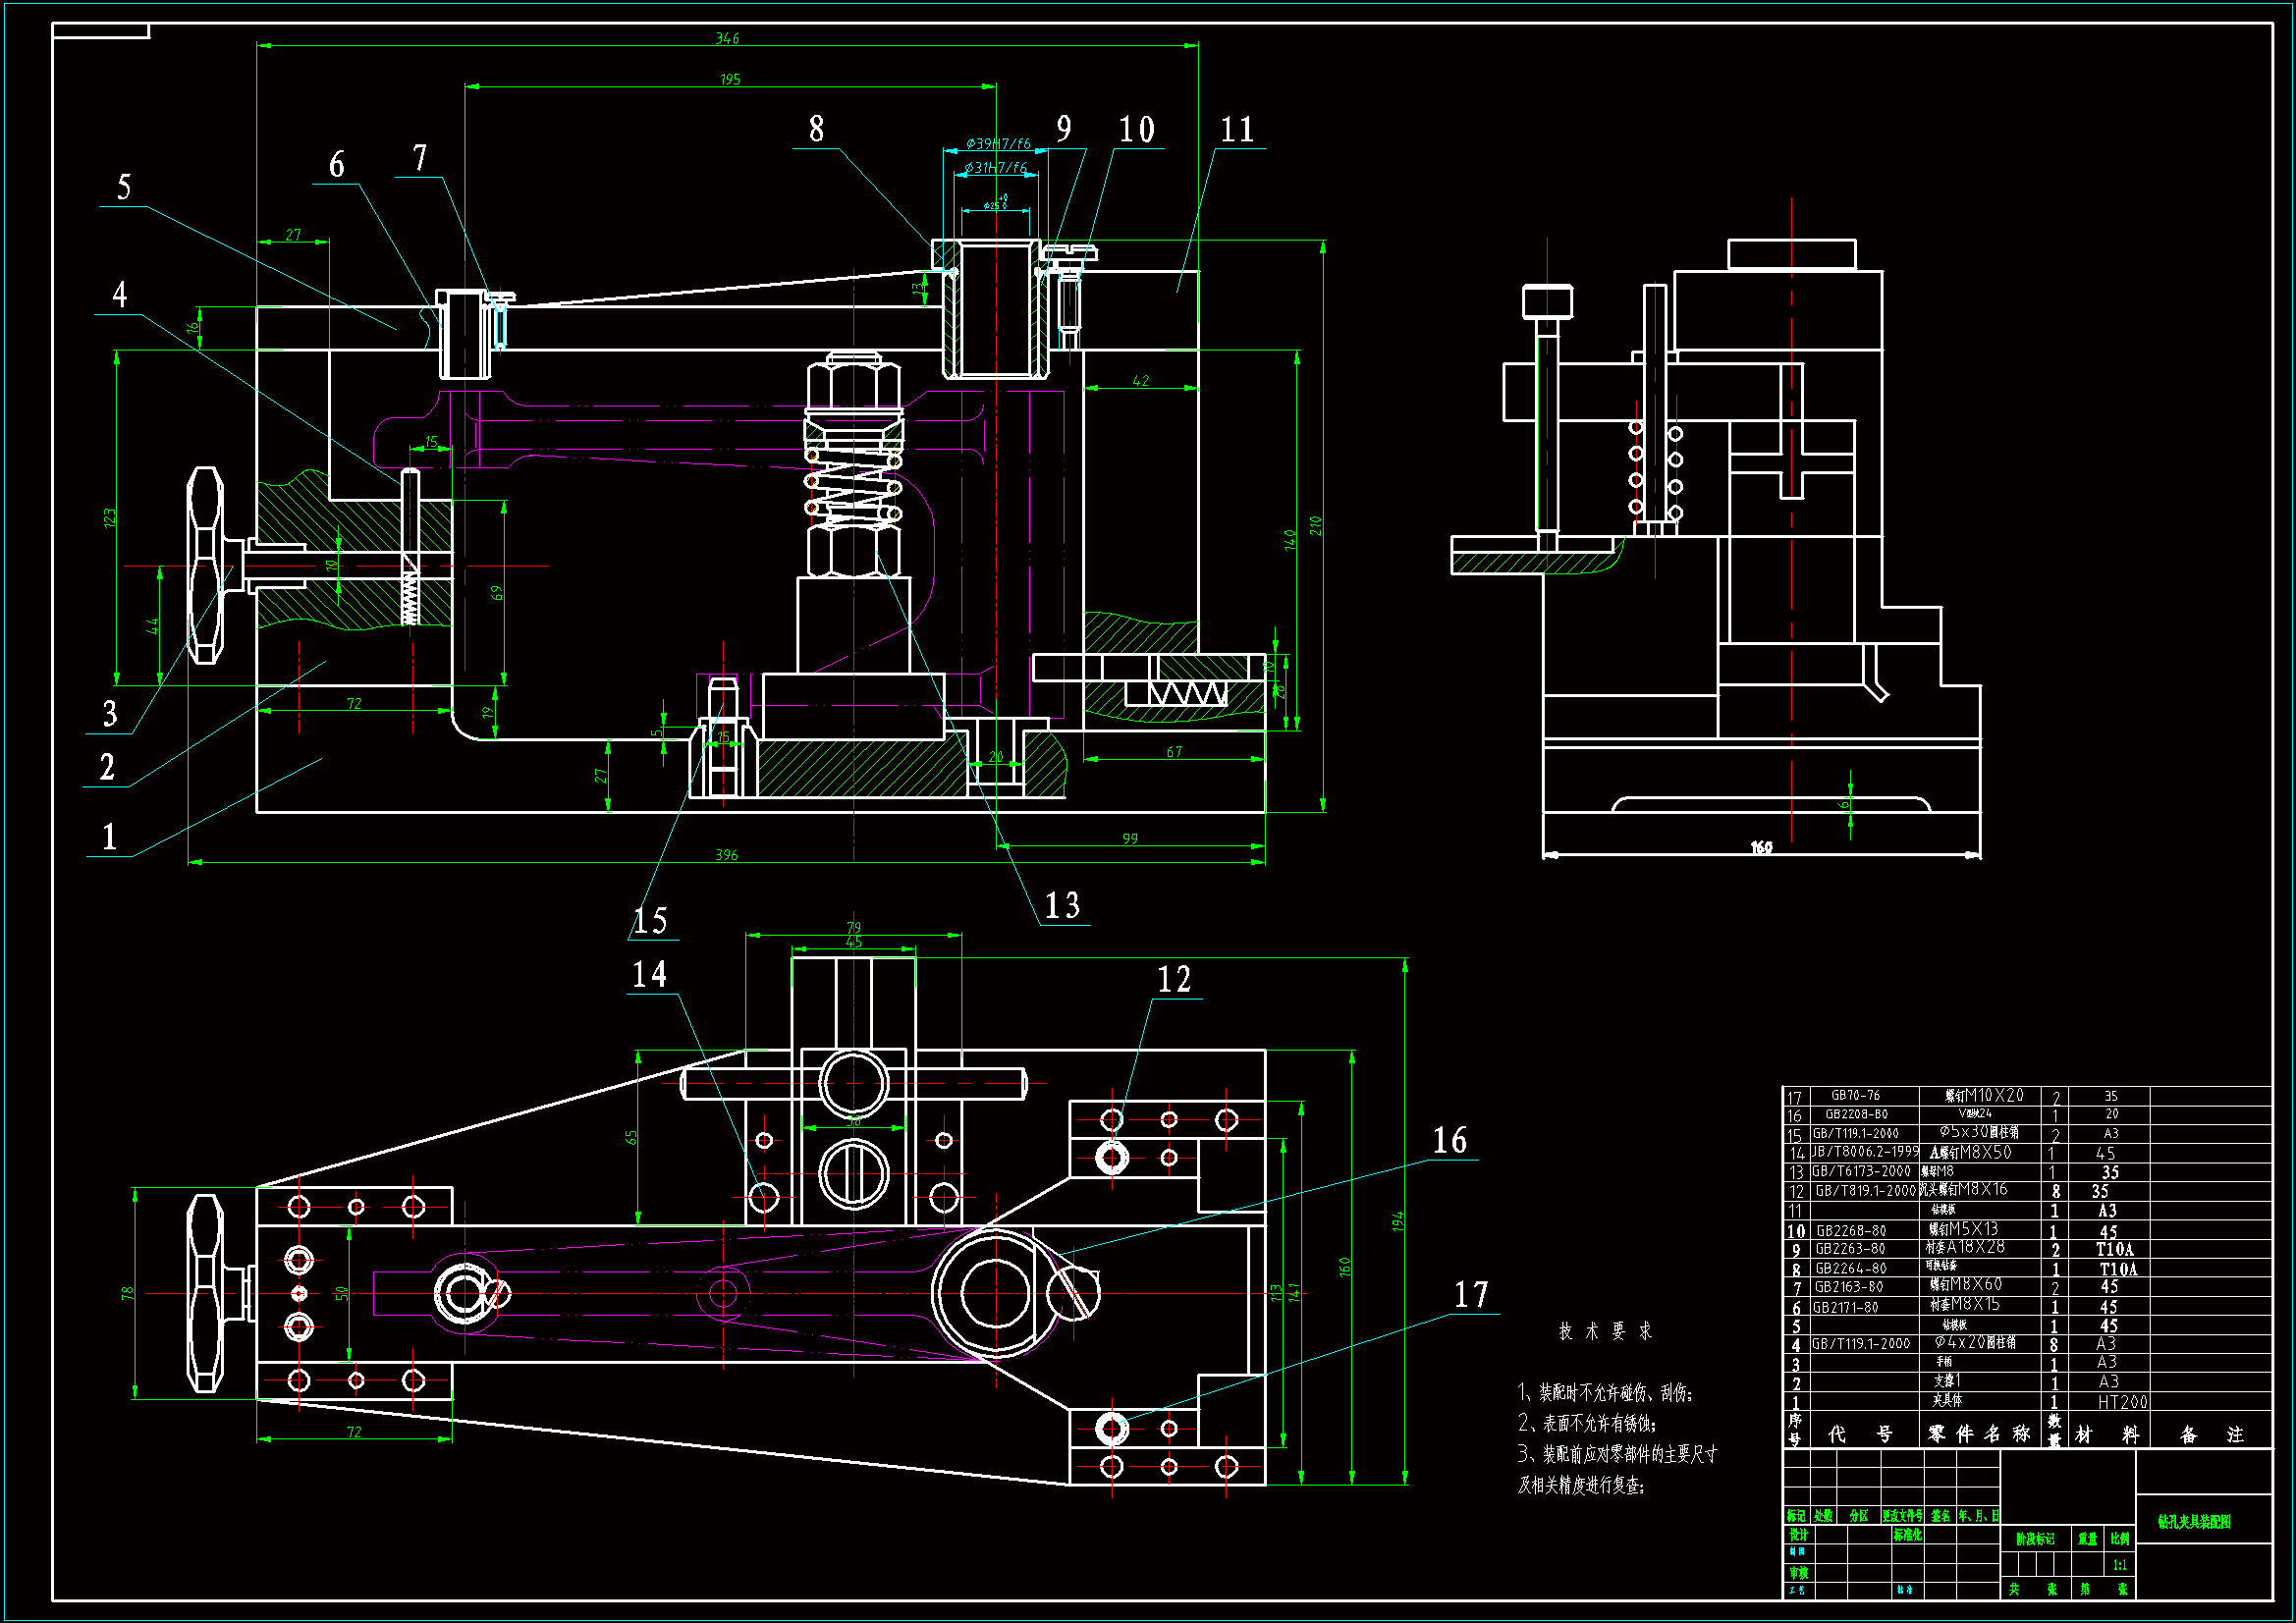Viewport: 2296px width, 1623px height.
Task: Click the 346 overall dimension text
Action: click(x=727, y=38)
